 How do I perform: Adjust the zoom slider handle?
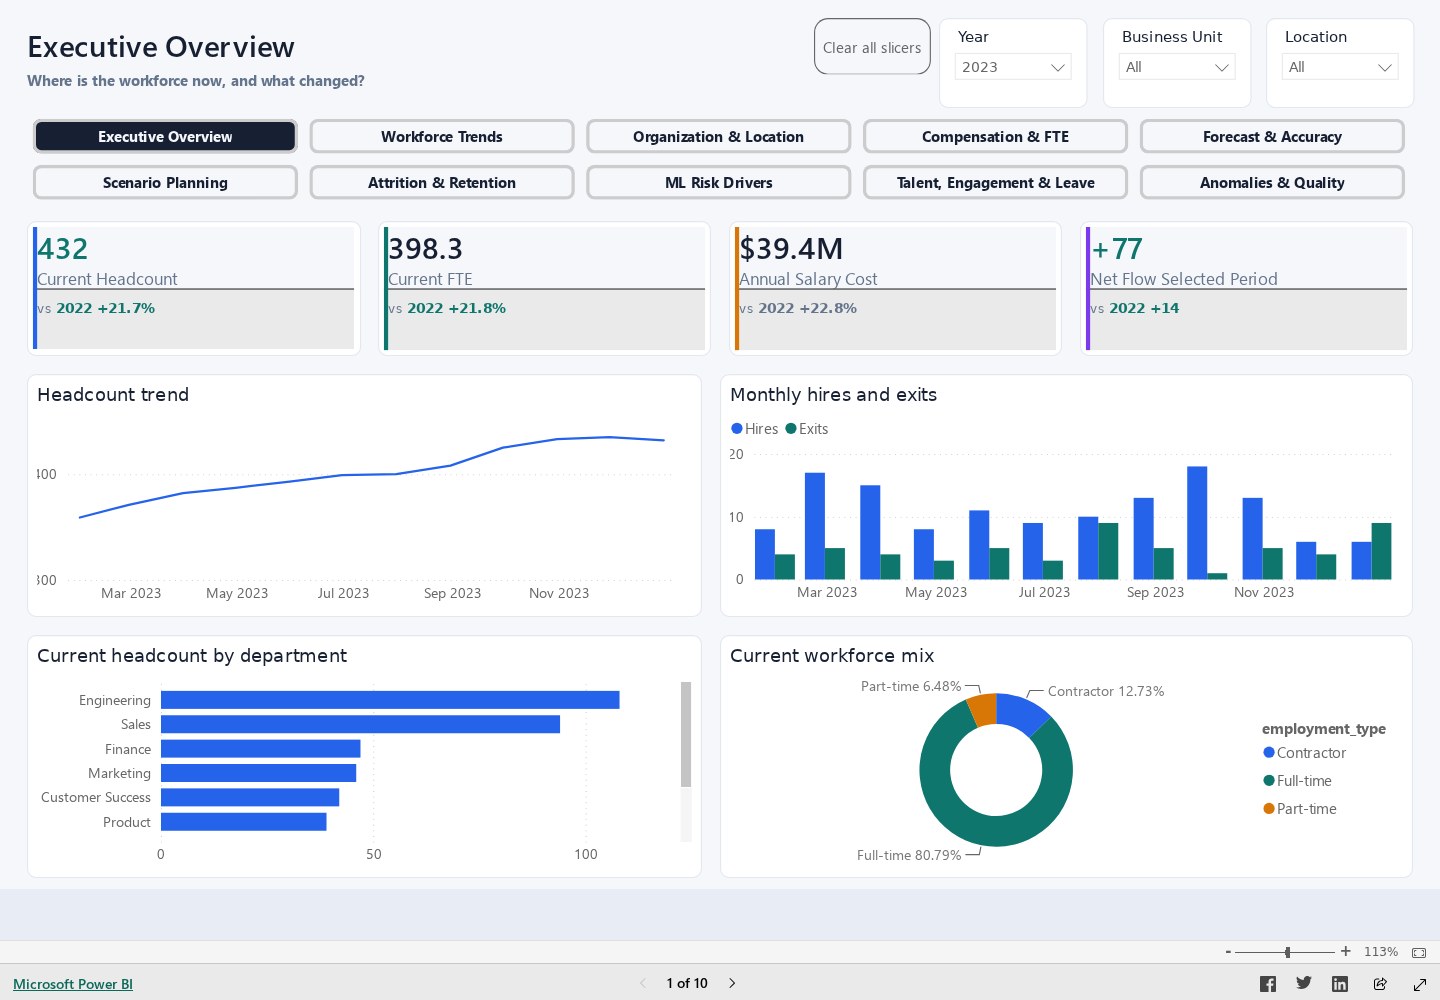(1288, 952)
